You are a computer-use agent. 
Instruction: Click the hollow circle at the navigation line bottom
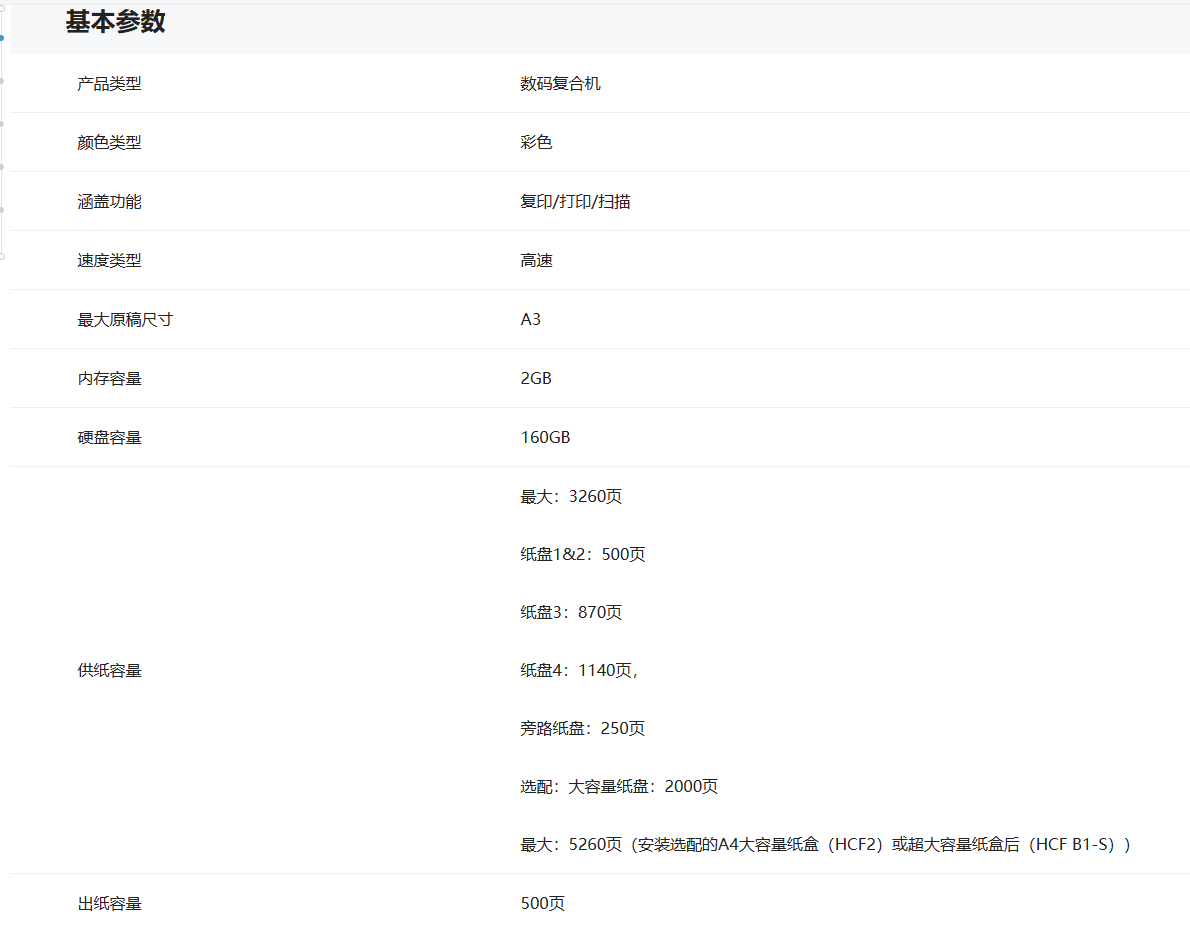tap(2, 256)
